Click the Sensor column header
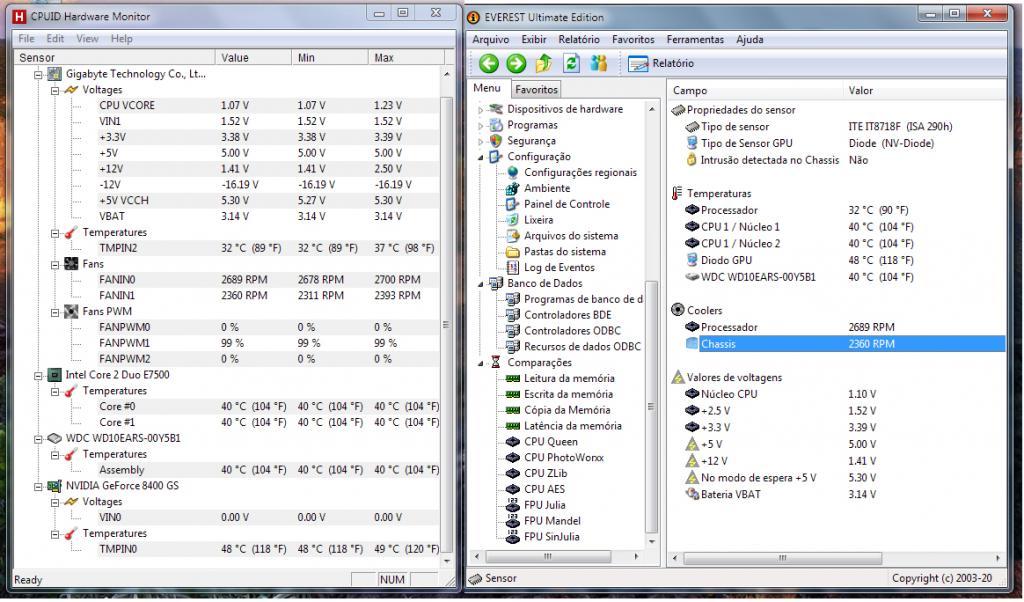 (114, 57)
